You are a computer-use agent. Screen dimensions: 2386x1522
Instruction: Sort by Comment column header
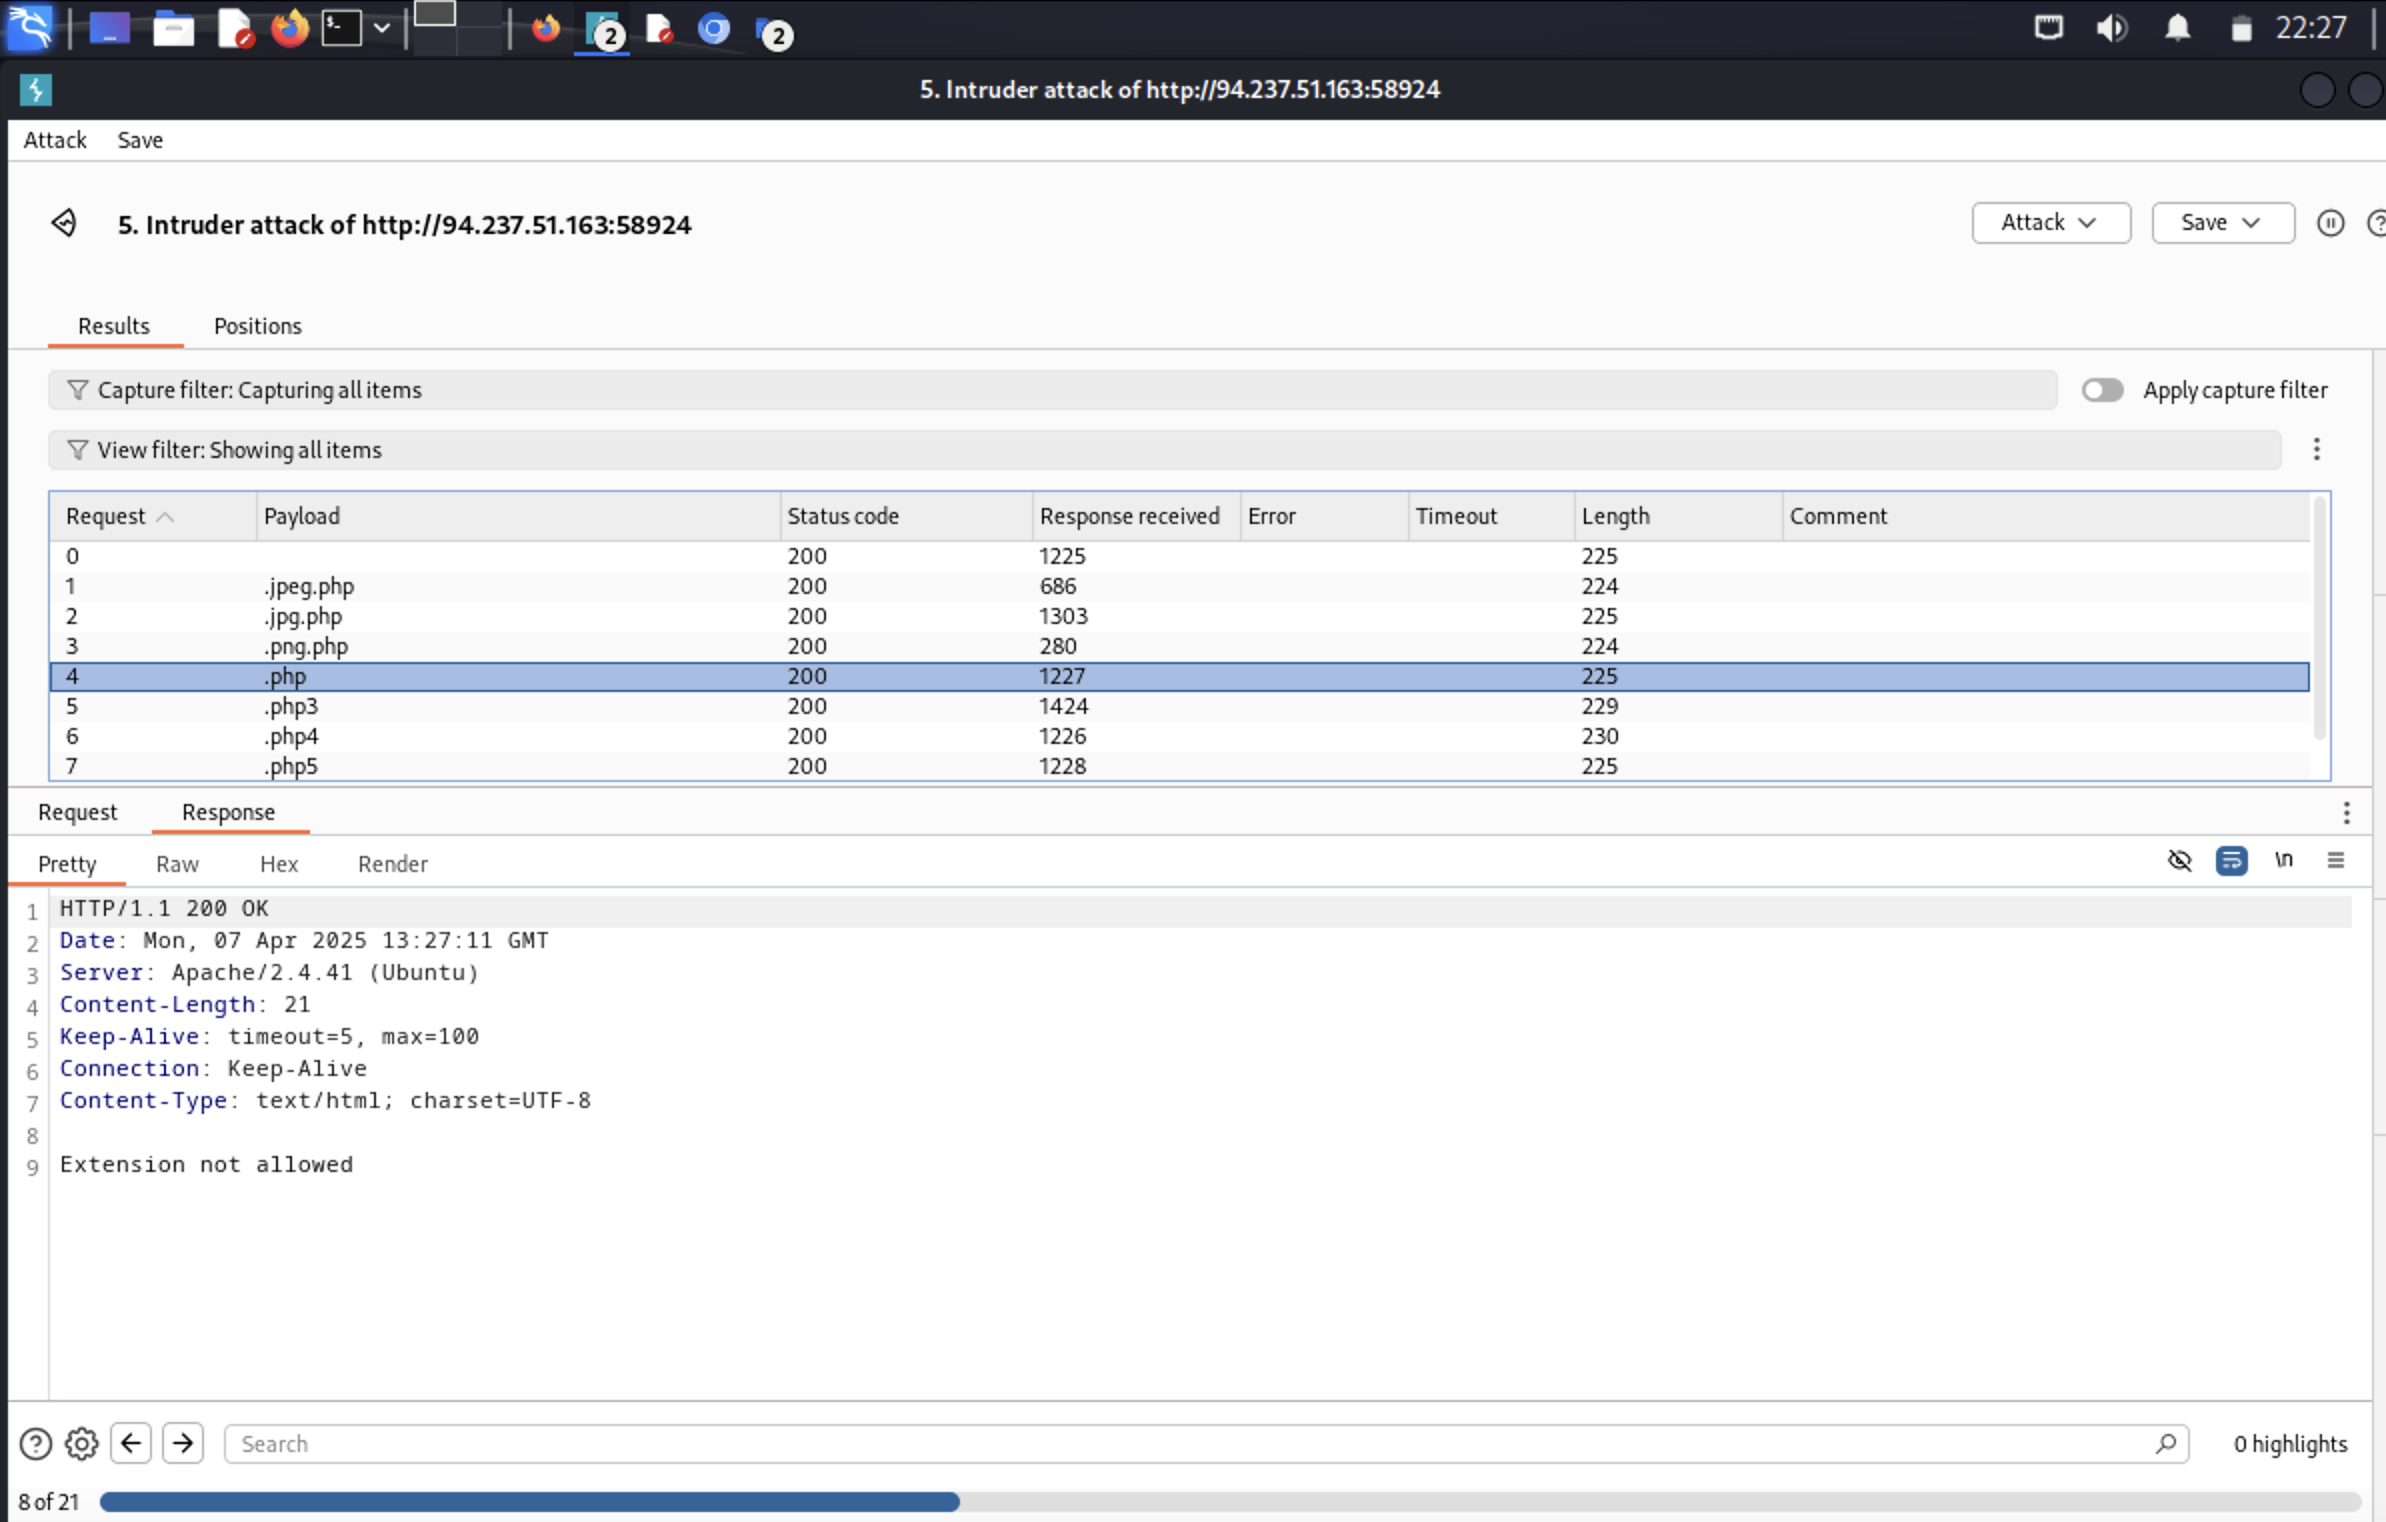(2046, 516)
